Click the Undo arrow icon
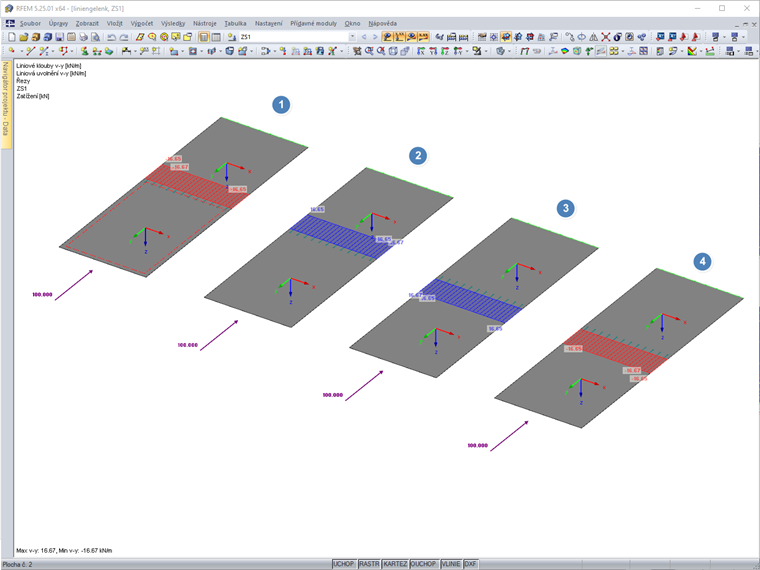This screenshot has height=570, width=760. point(111,37)
